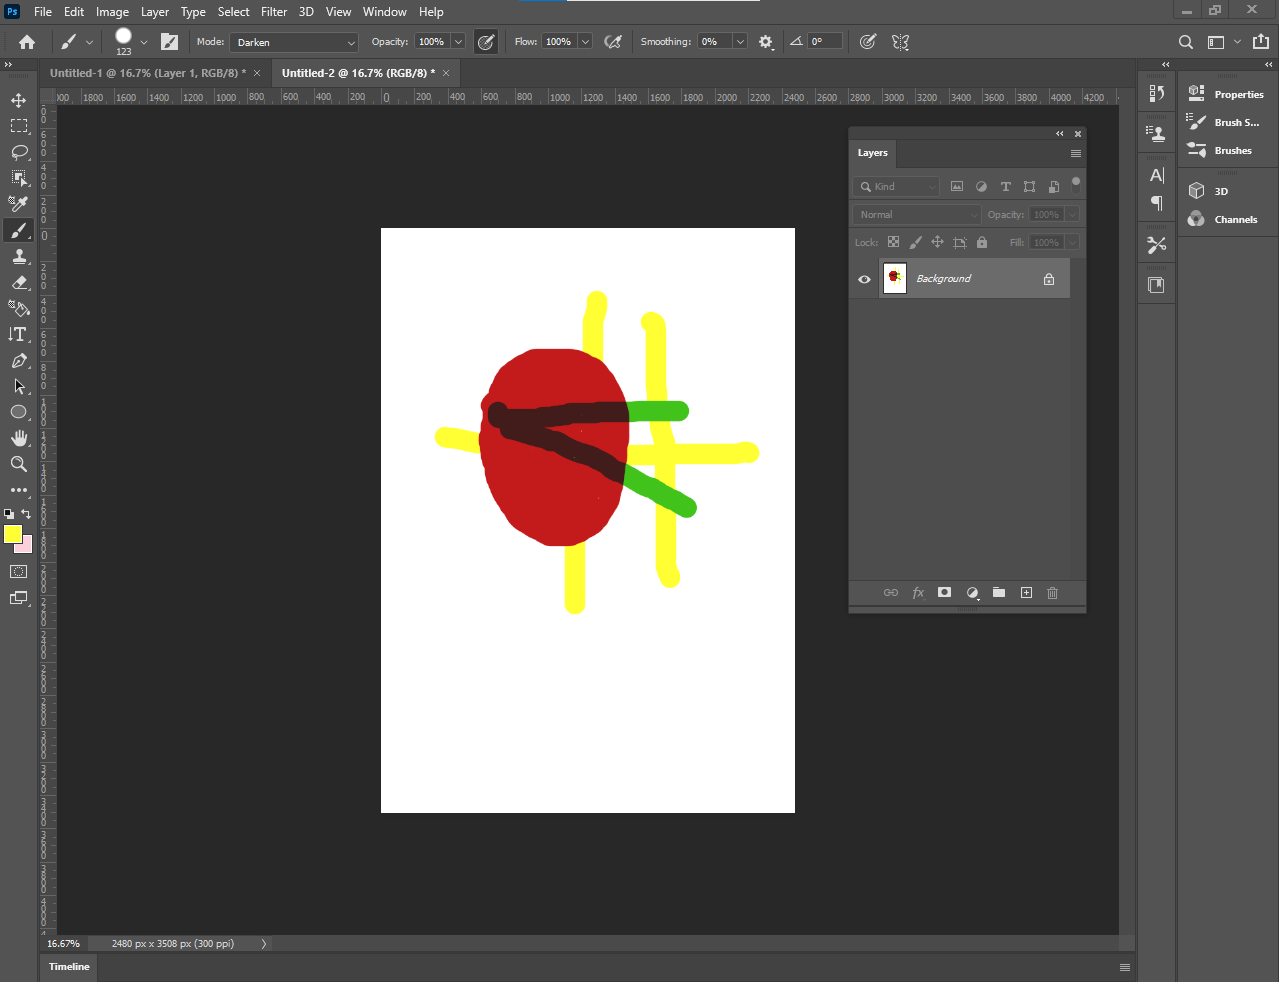Select the Horizontal Type tool
This screenshot has width=1279, height=982.
pyautogui.click(x=19, y=334)
